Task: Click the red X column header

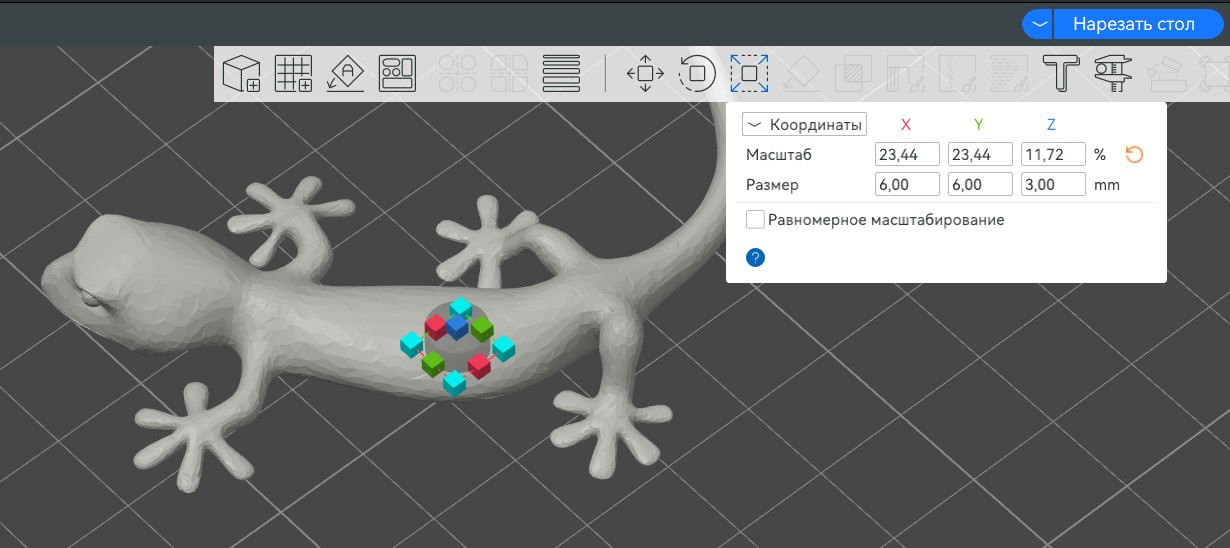Action: [906, 125]
